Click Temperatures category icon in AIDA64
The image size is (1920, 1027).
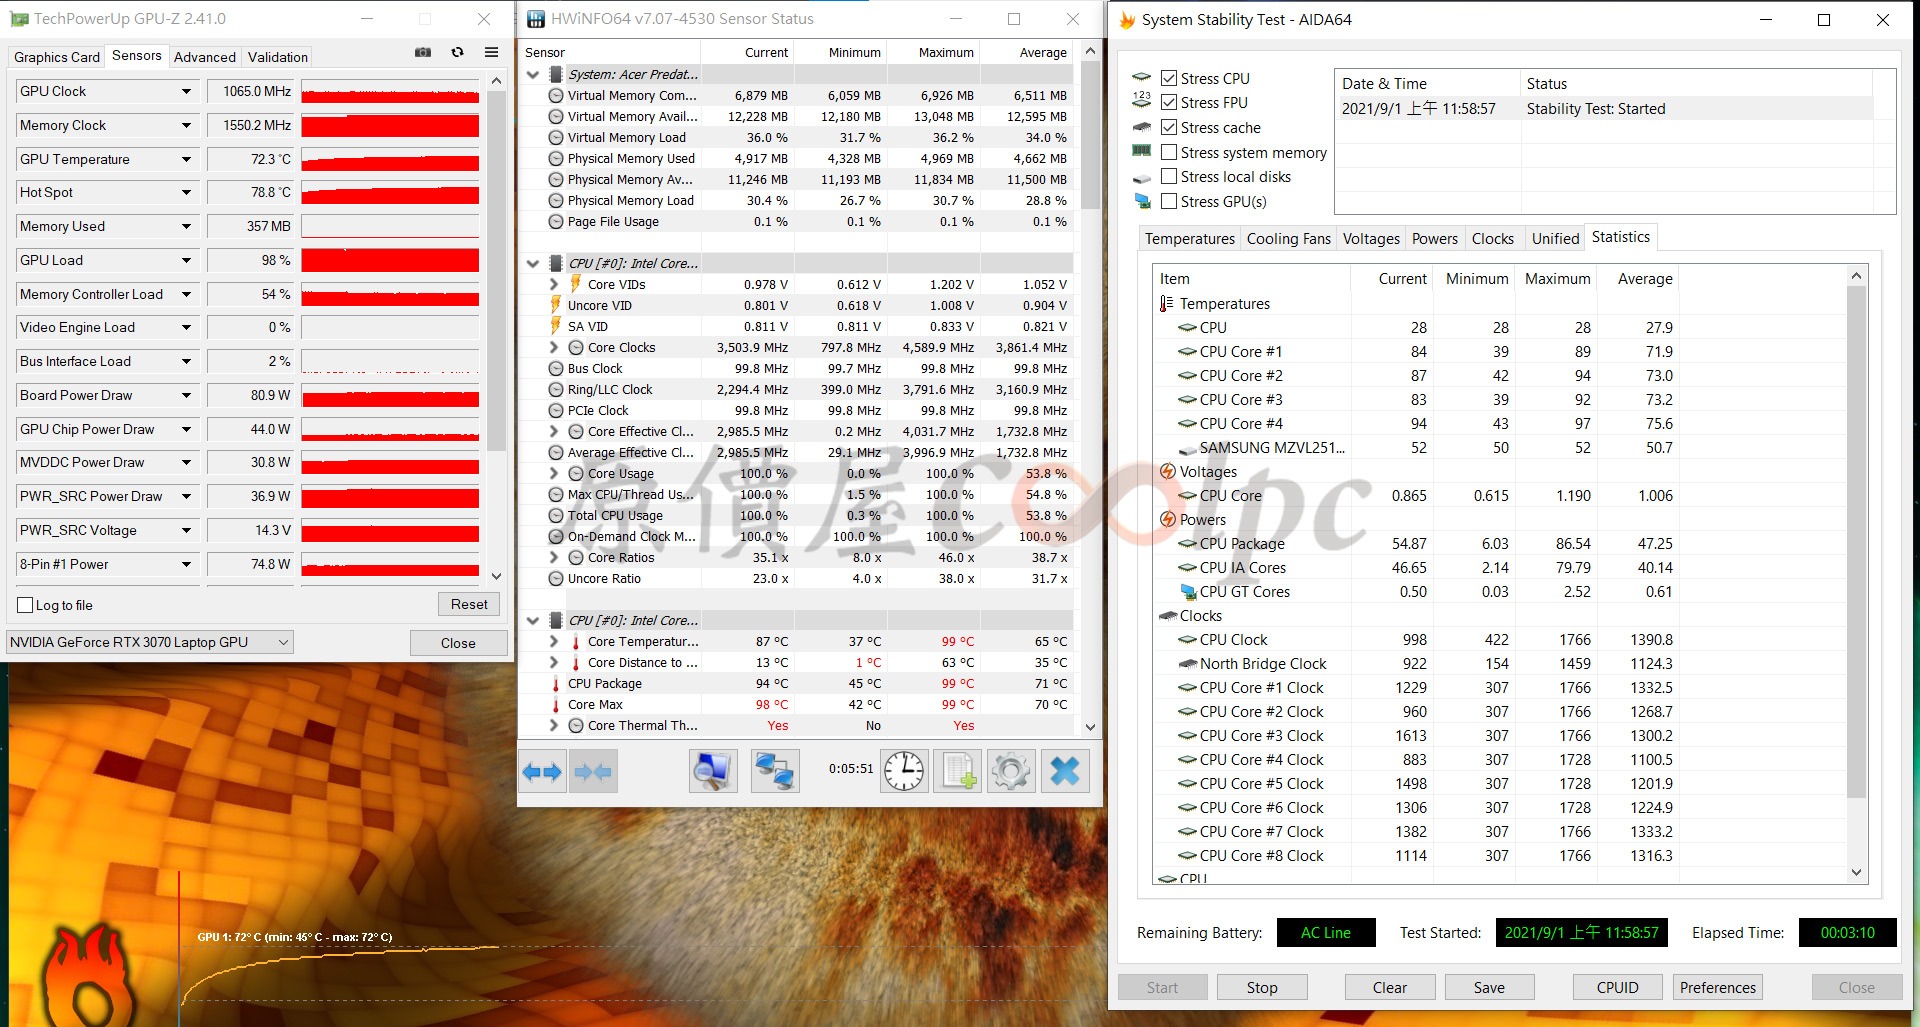pyautogui.click(x=1166, y=303)
